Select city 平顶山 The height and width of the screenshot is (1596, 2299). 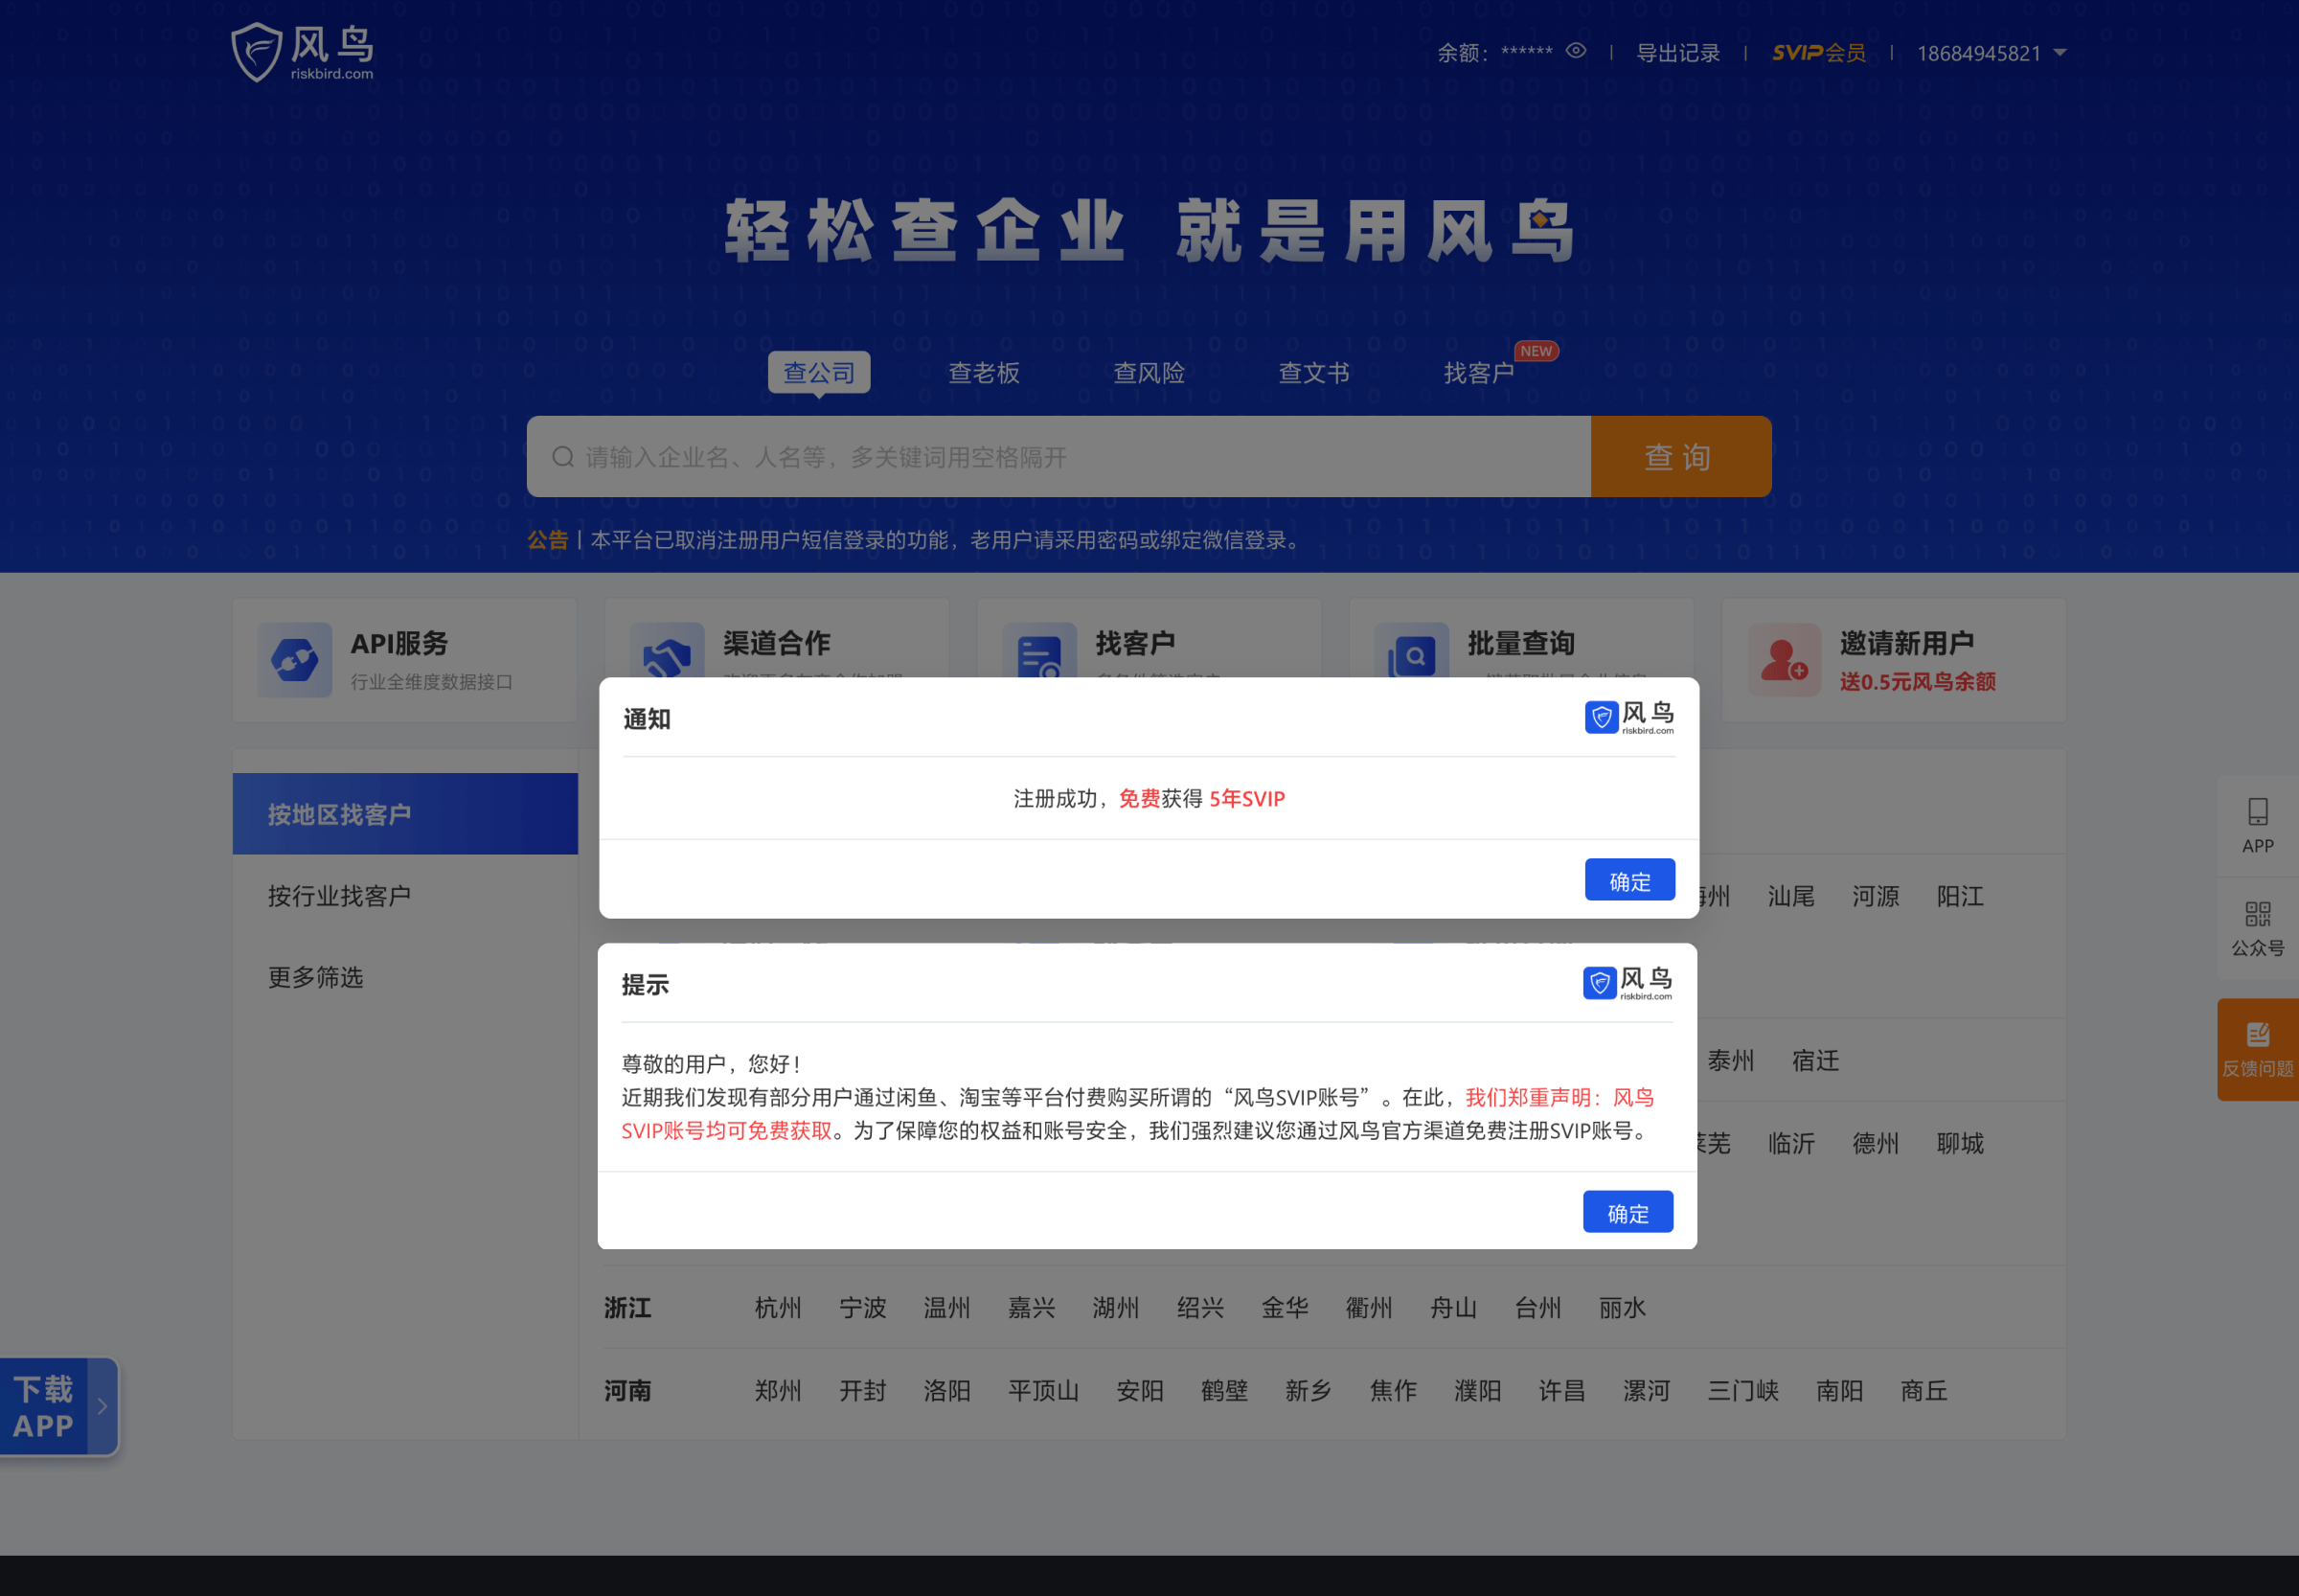click(1043, 1390)
